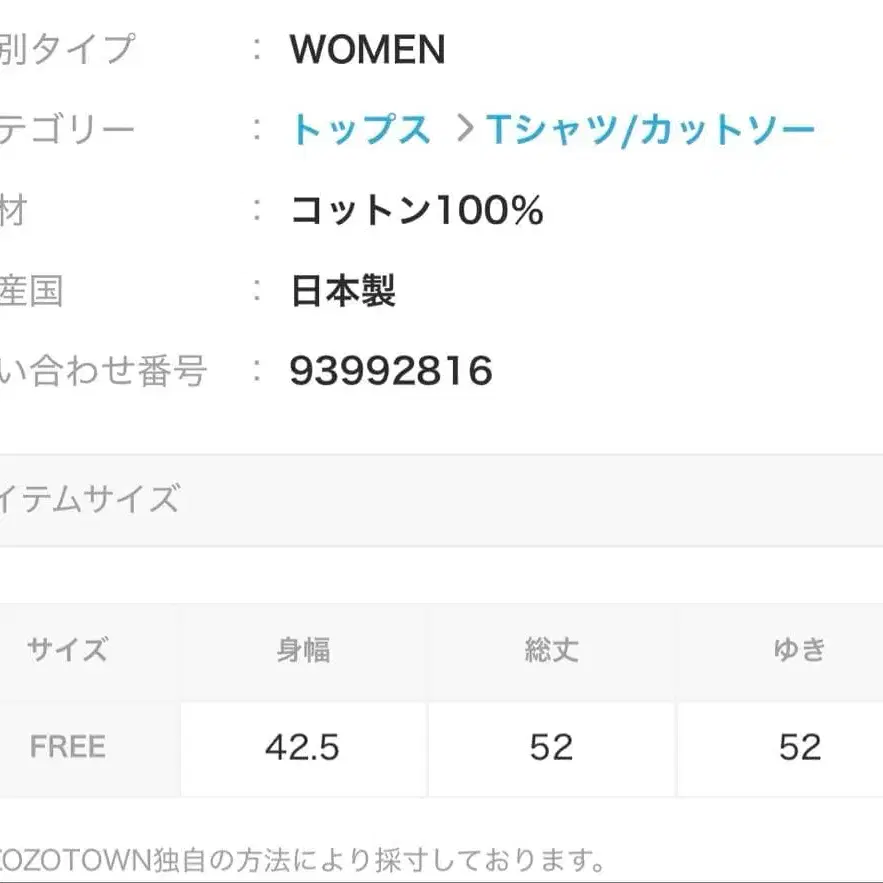
Task: Select the FREE size row
Action: click(68, 747)
